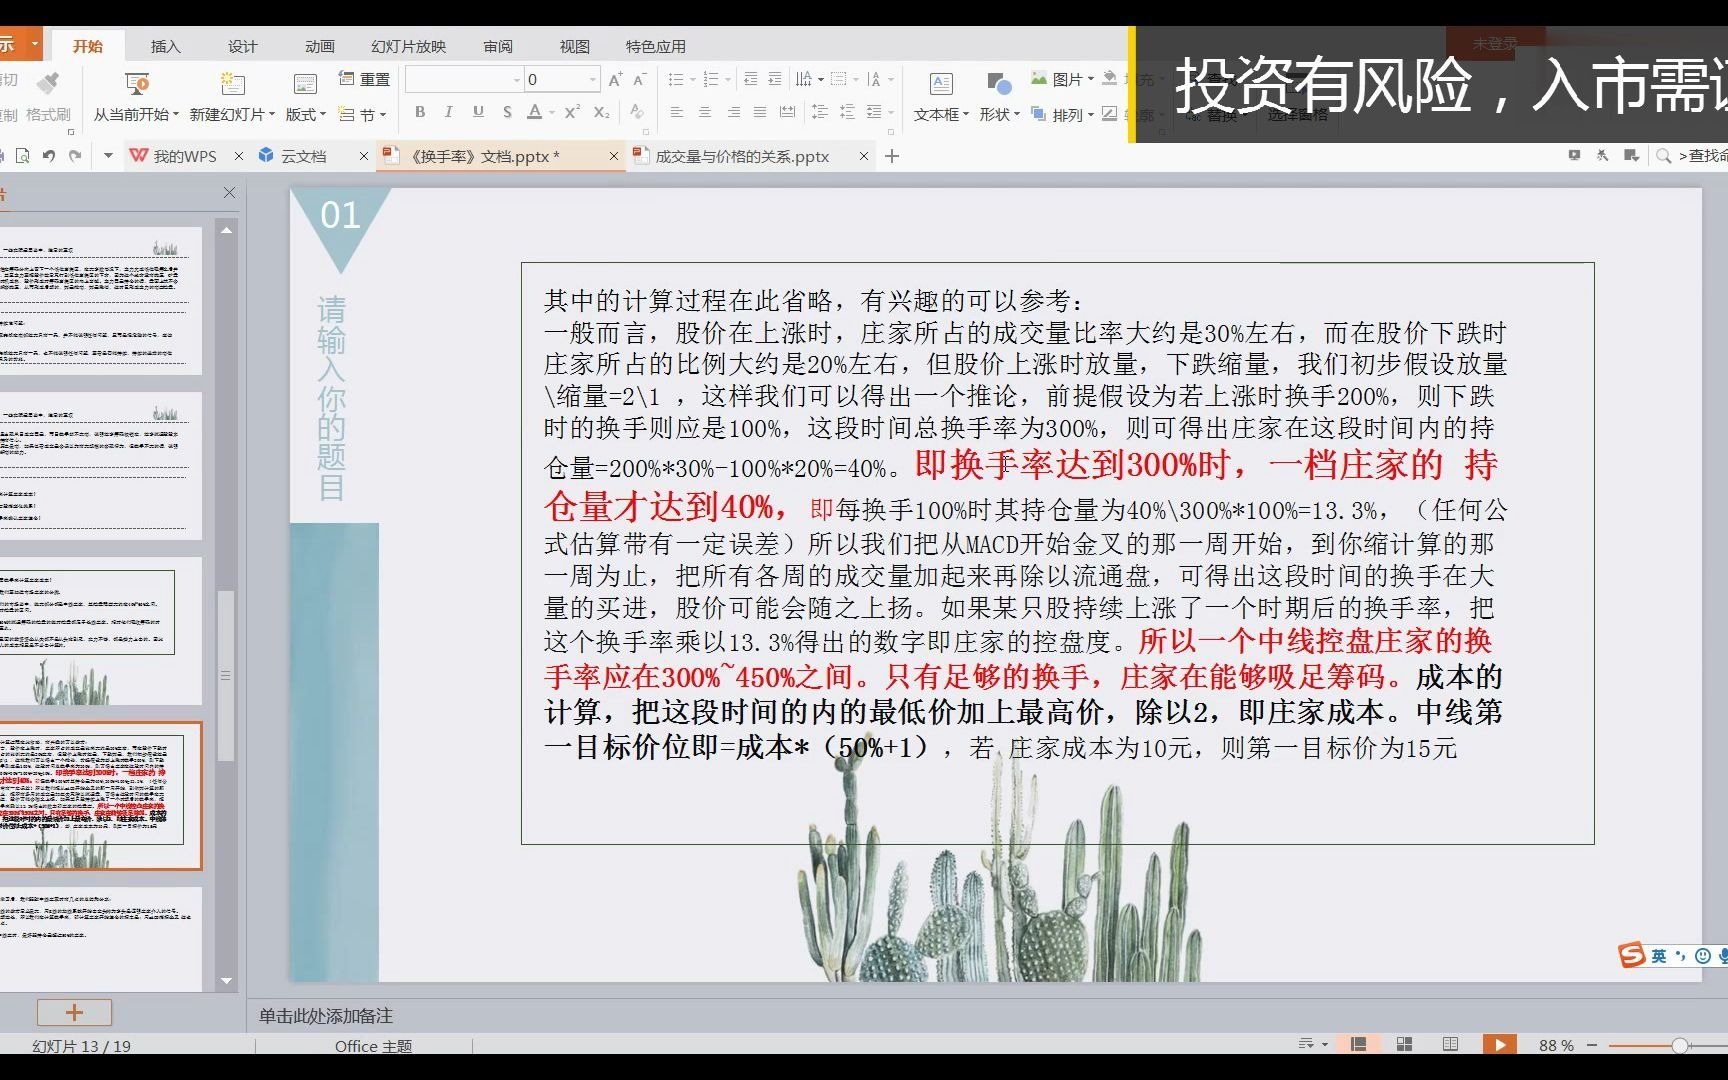
Task: Switch to Slide Sorter view
Action: point(1404,1044)
